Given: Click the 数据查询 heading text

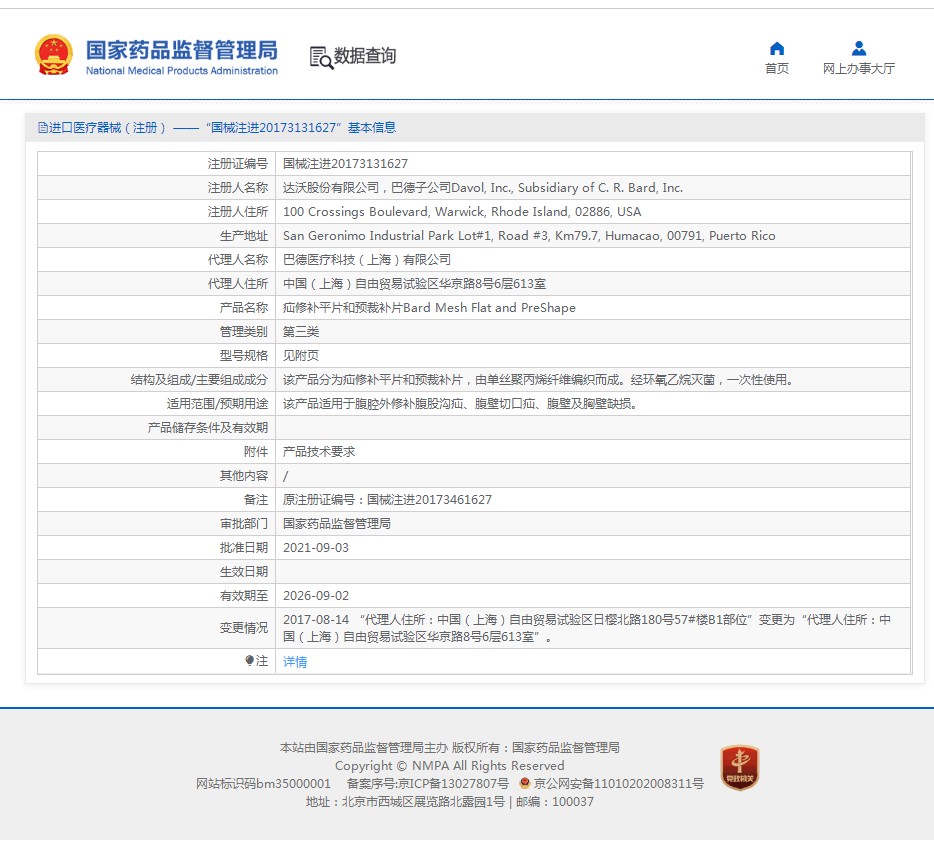Looking at the screenshot, I should pos(365,56).
